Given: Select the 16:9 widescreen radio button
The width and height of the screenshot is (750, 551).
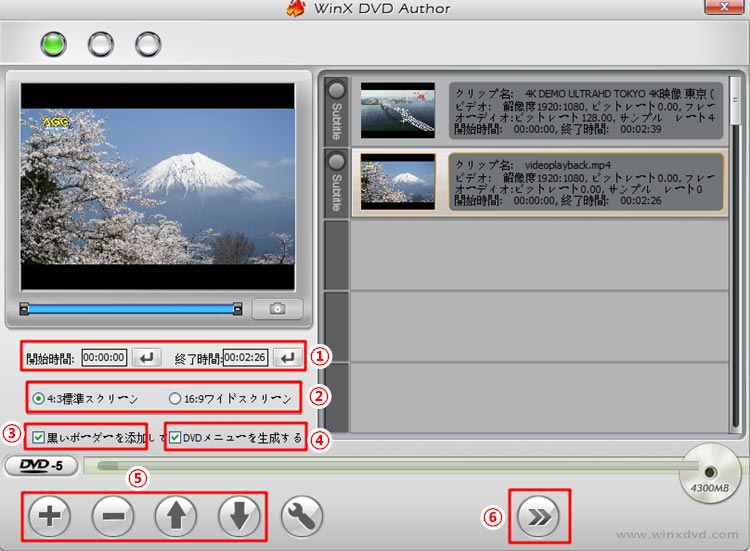Looking at the screenshot, I should (175, 398).
